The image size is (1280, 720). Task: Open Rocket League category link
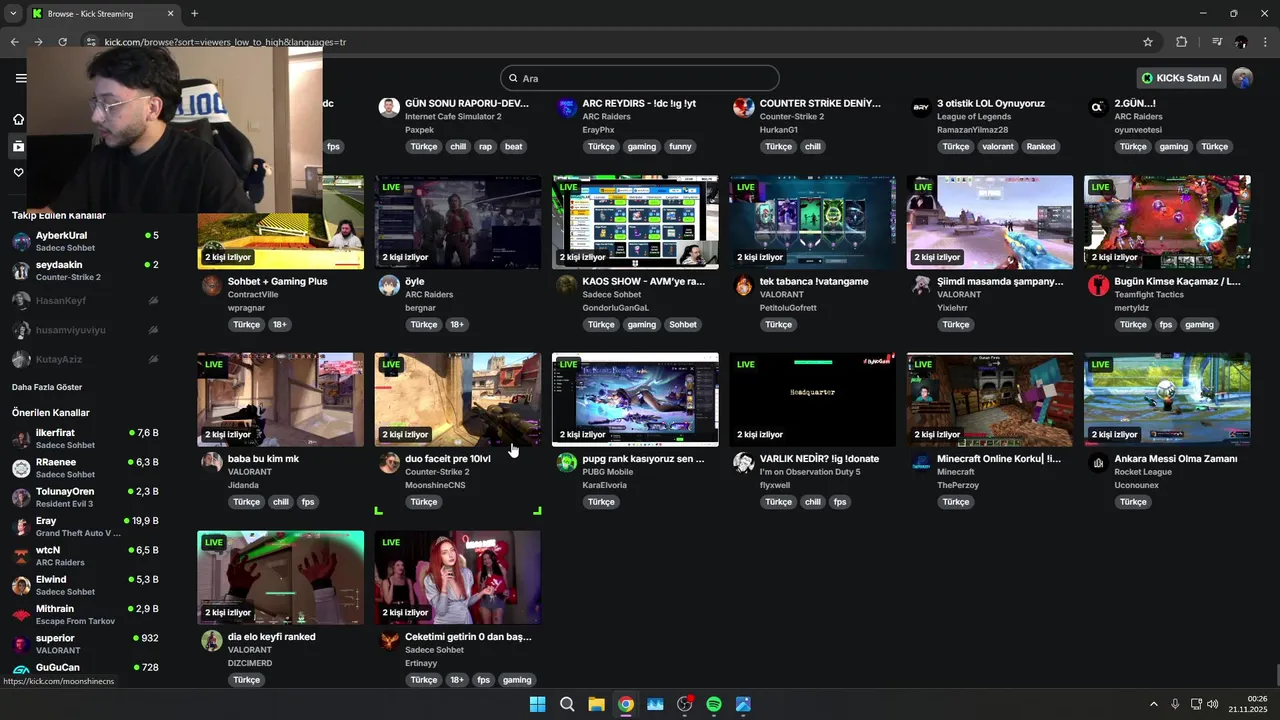[x=1143, y=472]
